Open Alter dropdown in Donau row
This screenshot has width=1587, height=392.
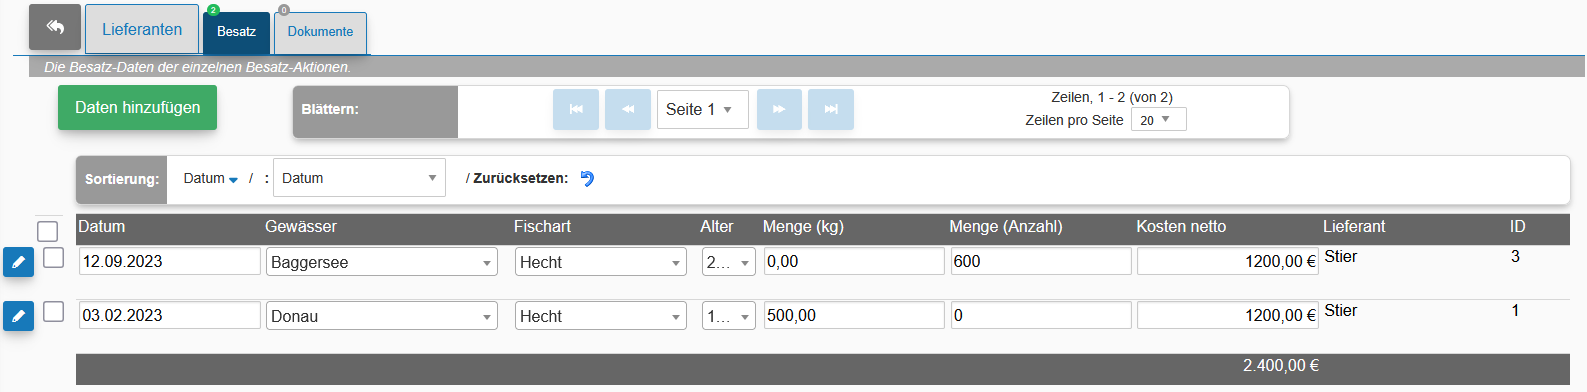point(728,316)
